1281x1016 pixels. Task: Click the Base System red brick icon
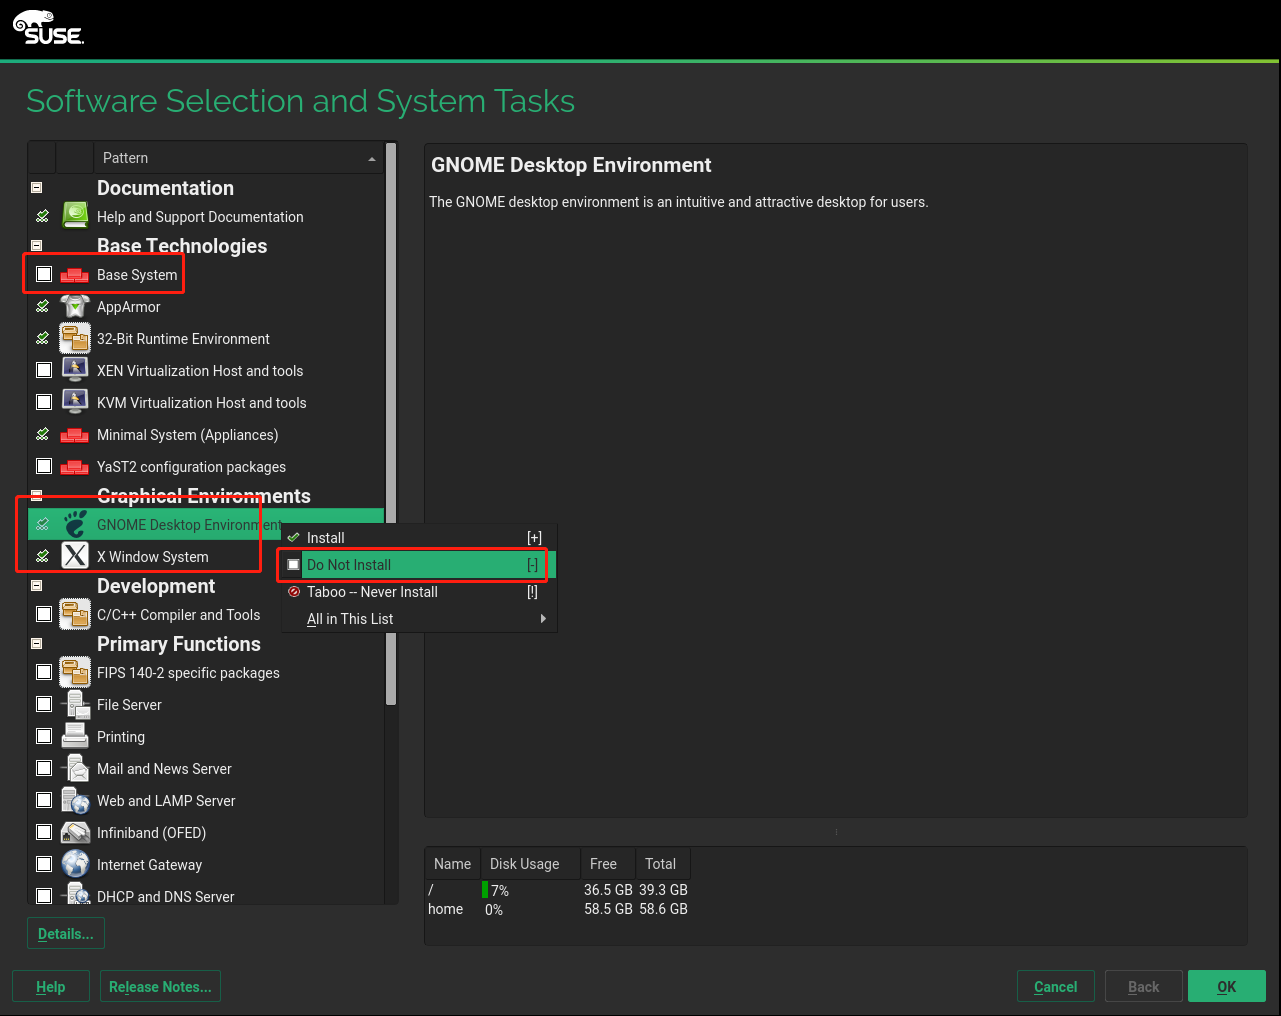click(x=75, y=275)
